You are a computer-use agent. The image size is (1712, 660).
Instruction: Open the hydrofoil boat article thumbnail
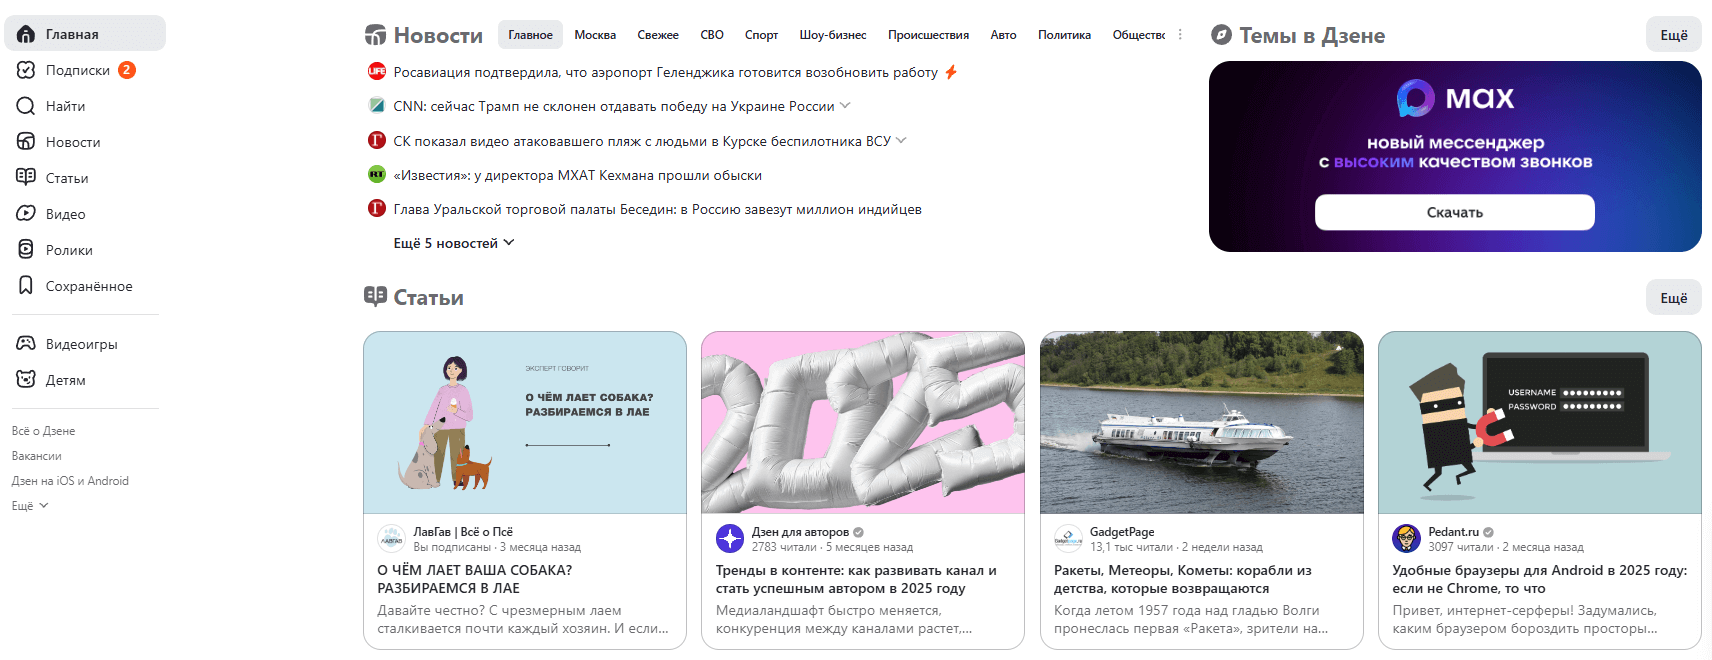(x=1201, y=423)
